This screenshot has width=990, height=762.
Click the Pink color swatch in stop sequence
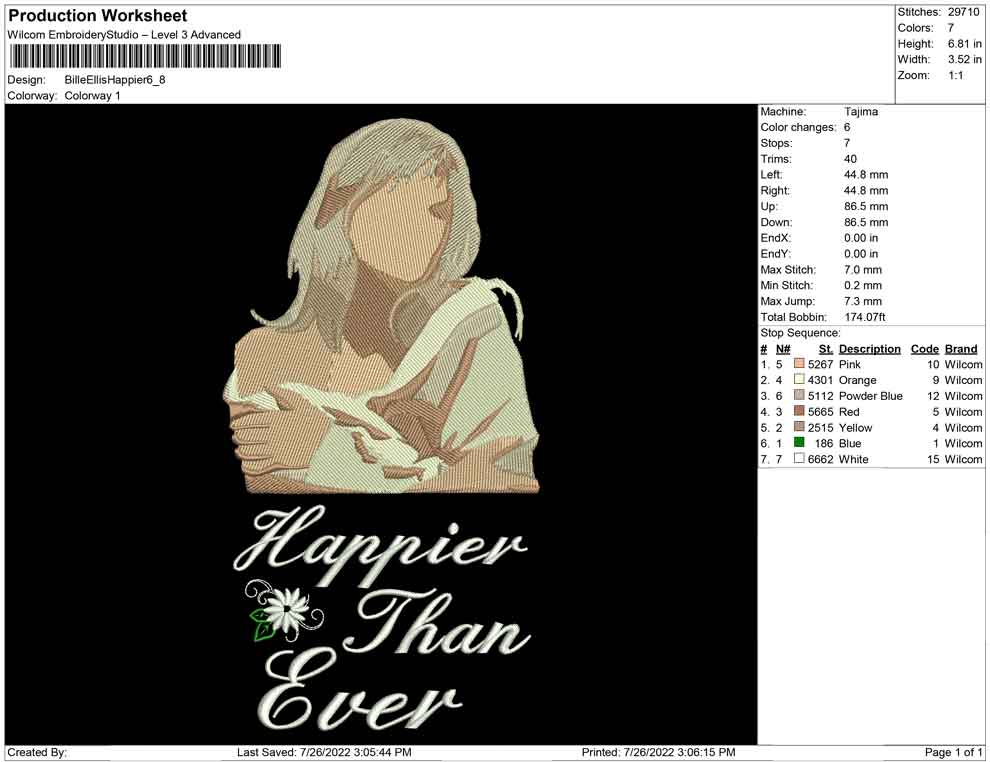click(x=799, y=365)
